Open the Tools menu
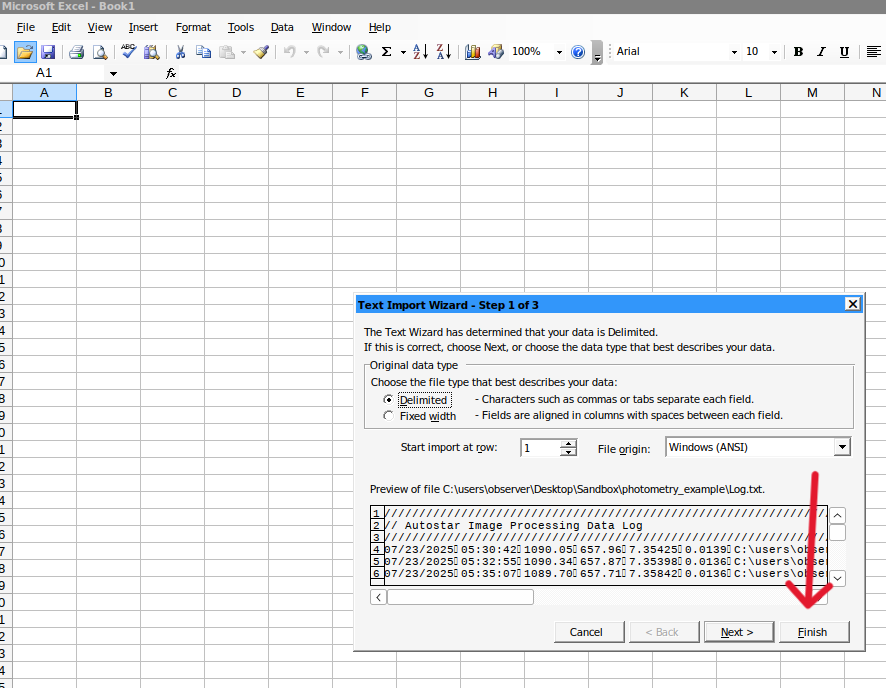This screenshot has height=688, width=886. pos(241,27)
